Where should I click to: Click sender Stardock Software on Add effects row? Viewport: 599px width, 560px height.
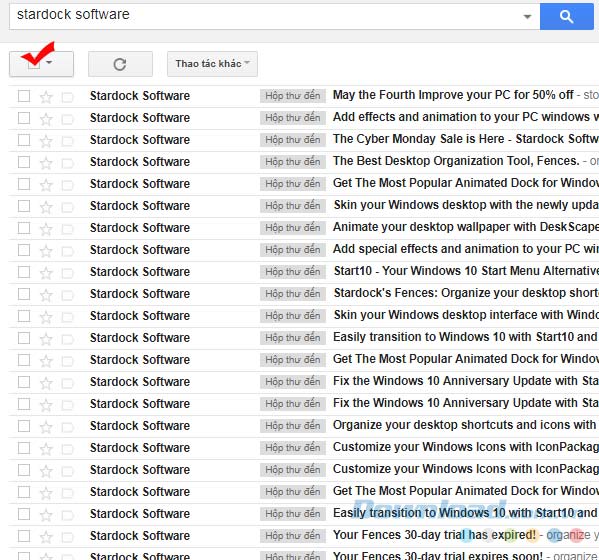(x=140, y=118)
